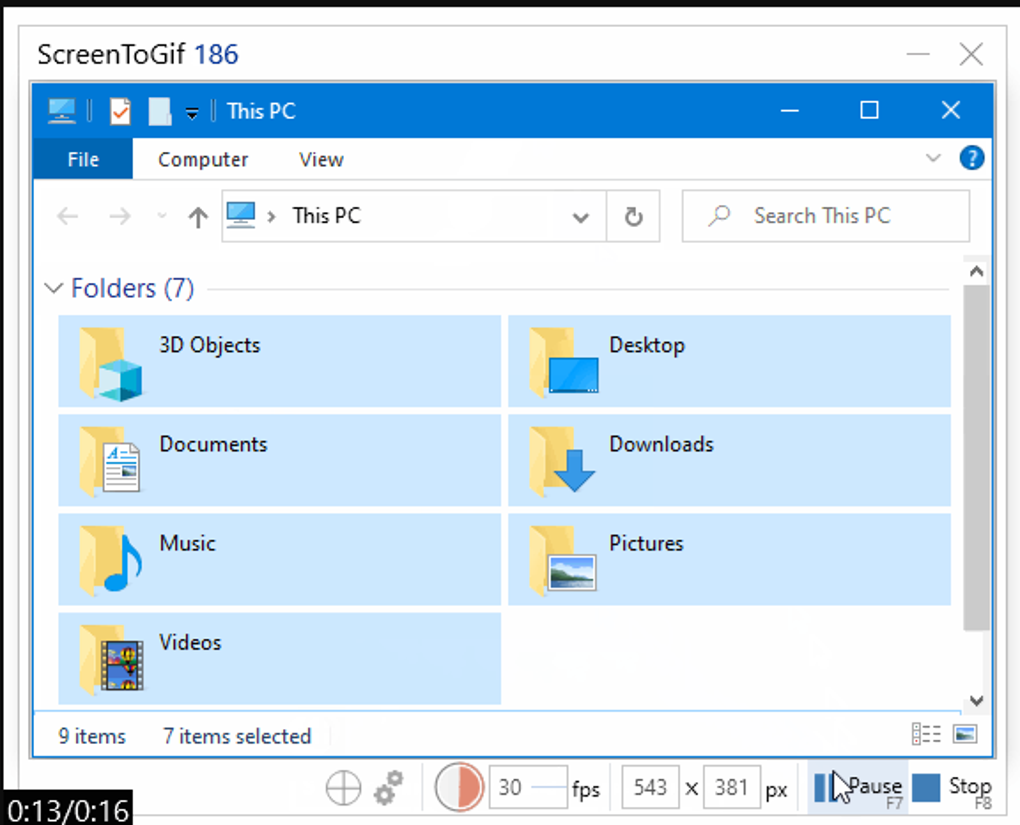This screenshot has height=825, width=1020.
Task: Select the Downloads folder
Action: [729, 460]
